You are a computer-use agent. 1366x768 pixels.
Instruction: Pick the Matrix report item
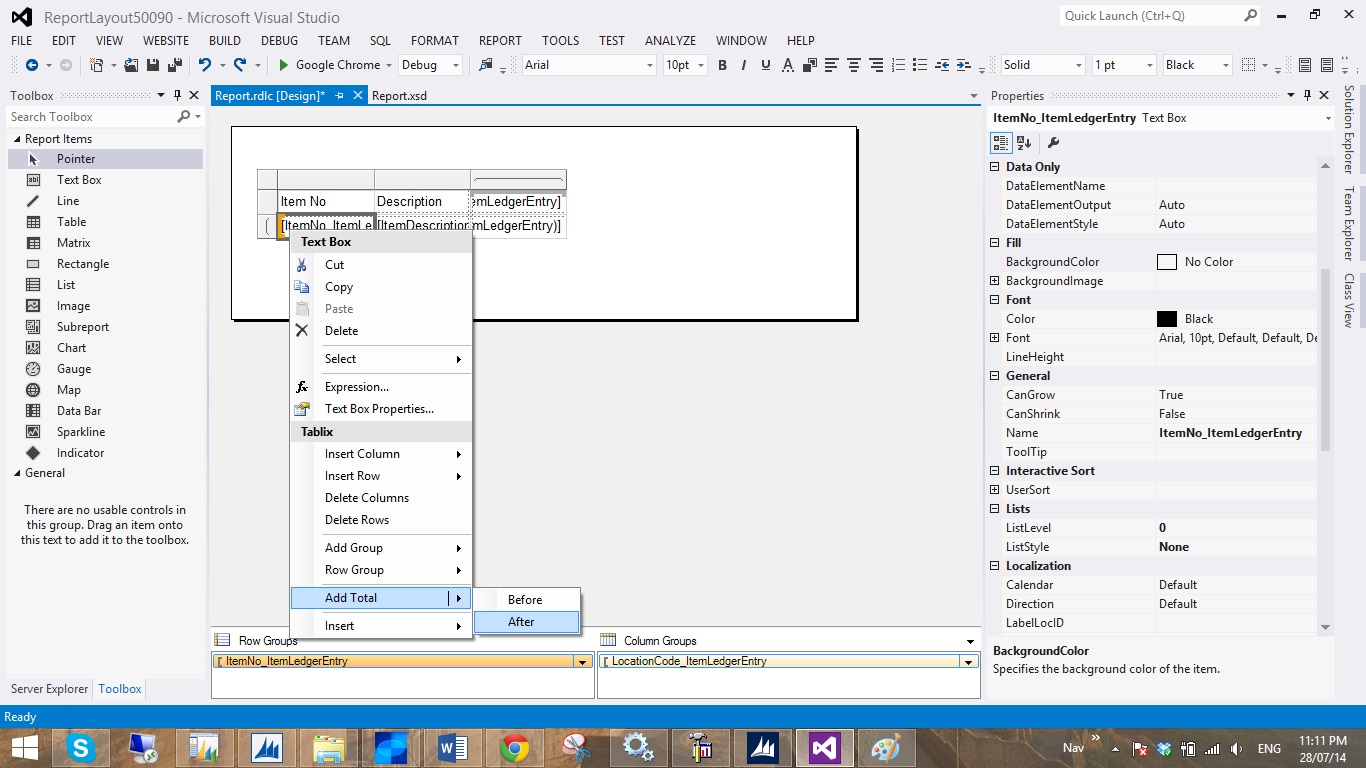tap(73, 243)
